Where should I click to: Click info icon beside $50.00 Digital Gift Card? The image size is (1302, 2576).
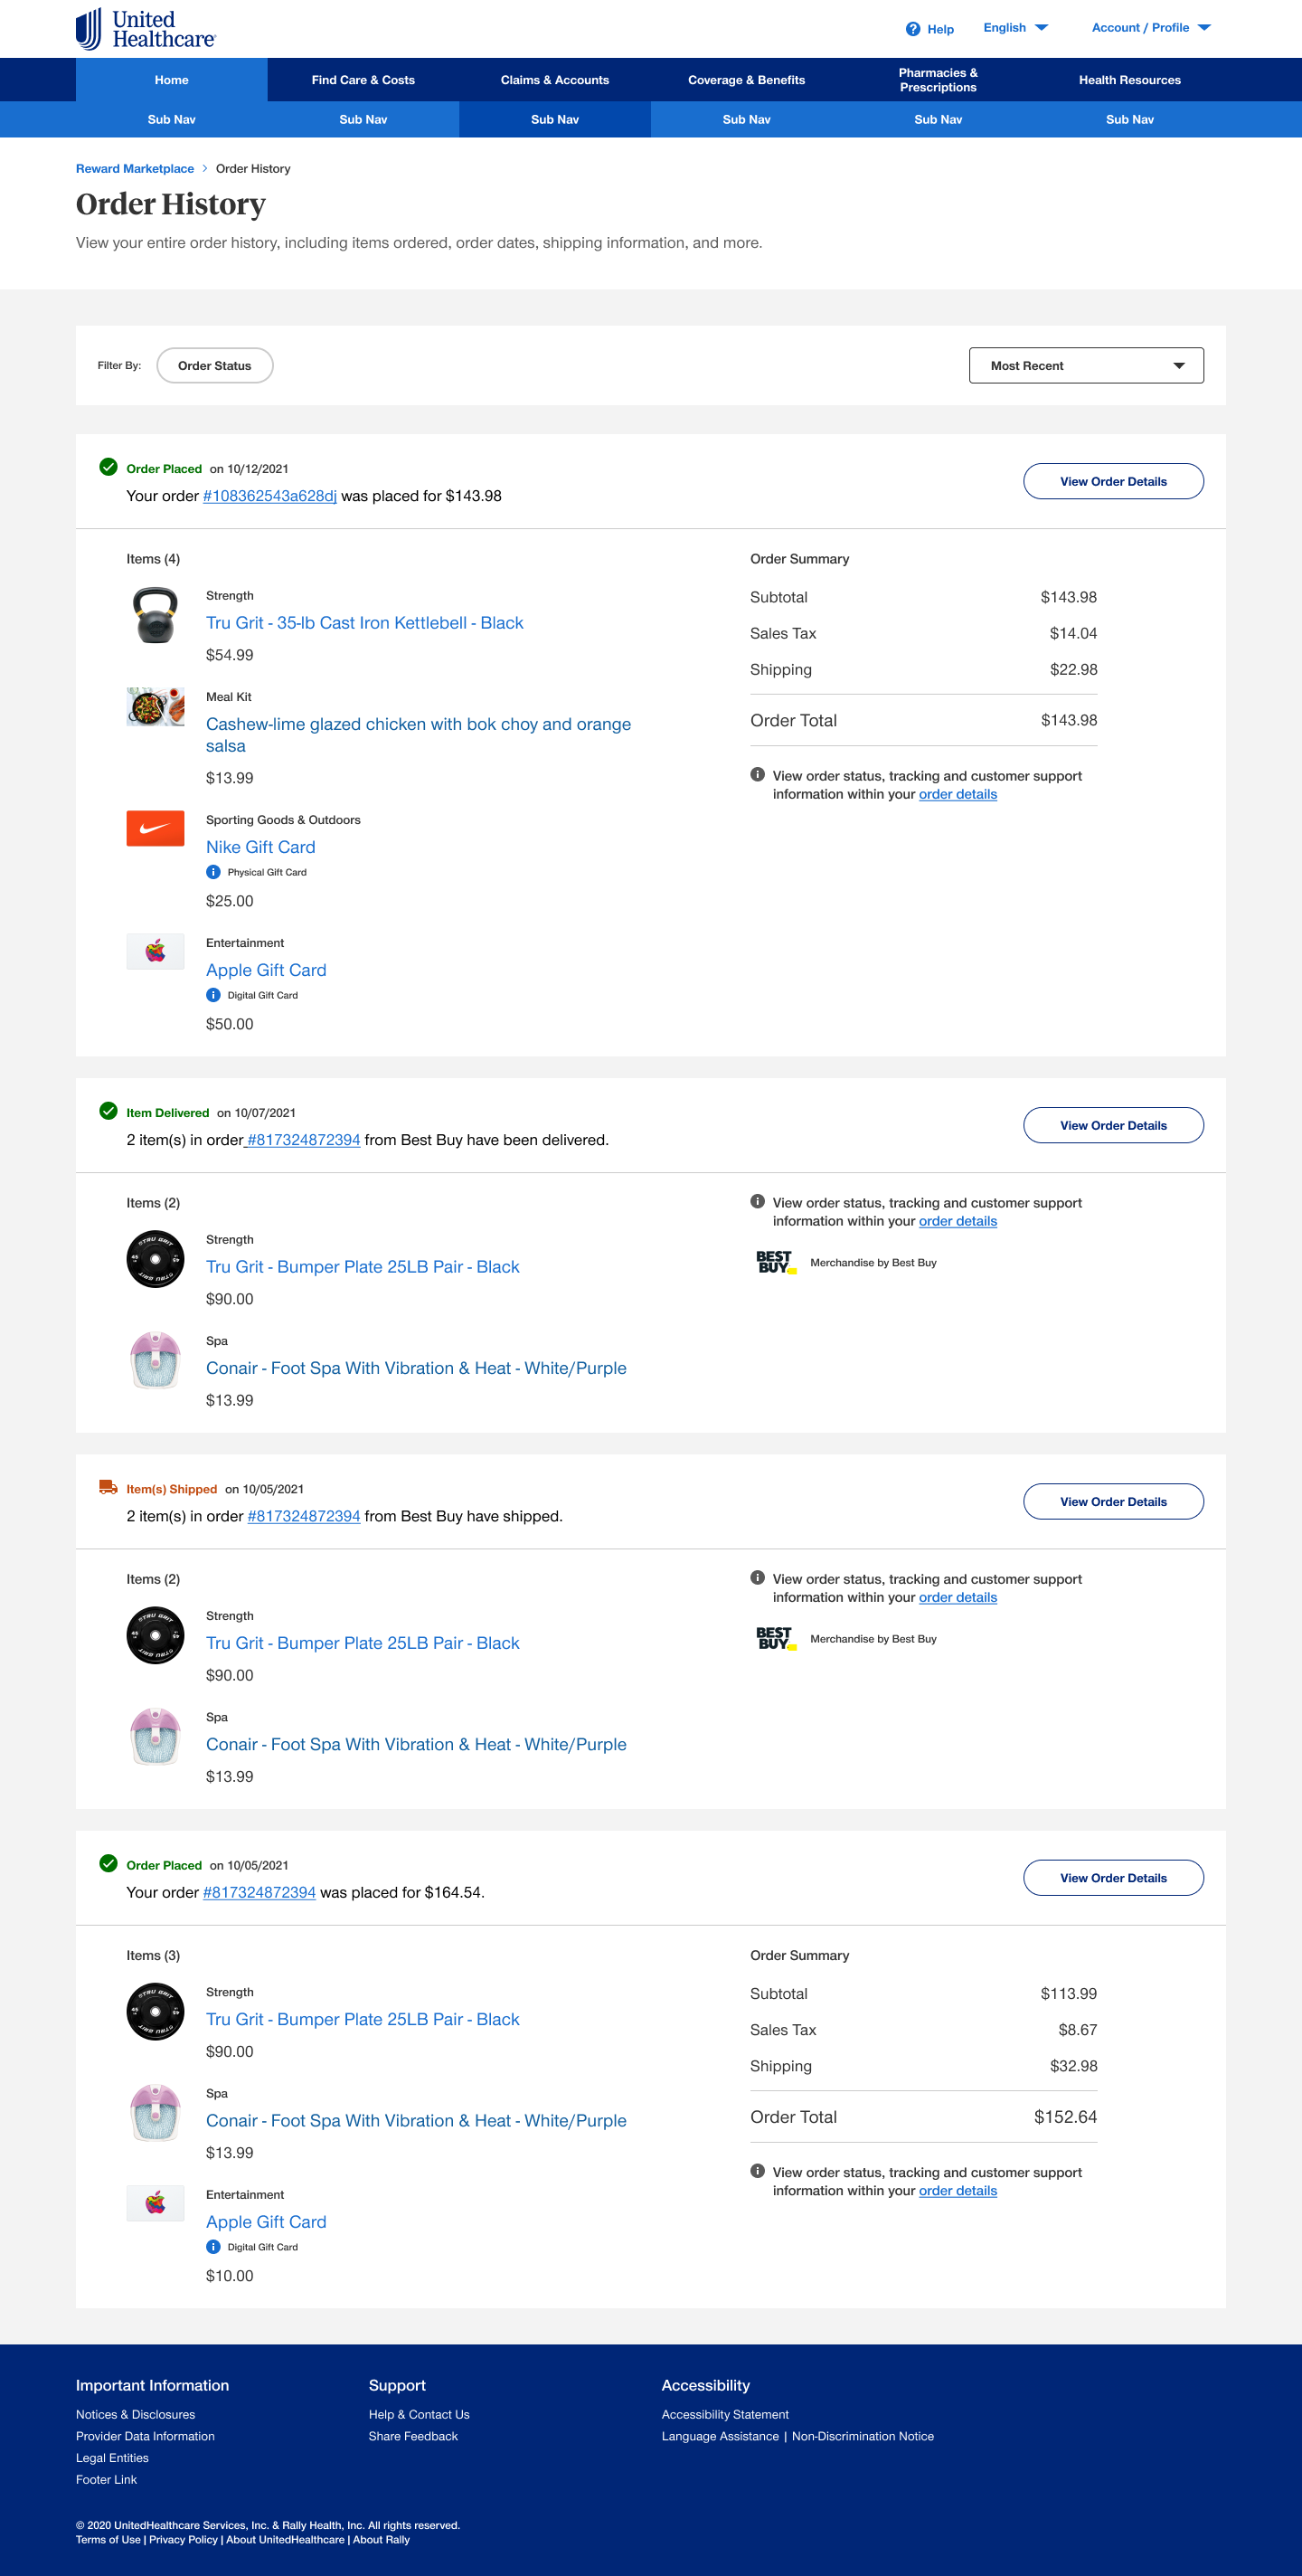pos(213,995)
